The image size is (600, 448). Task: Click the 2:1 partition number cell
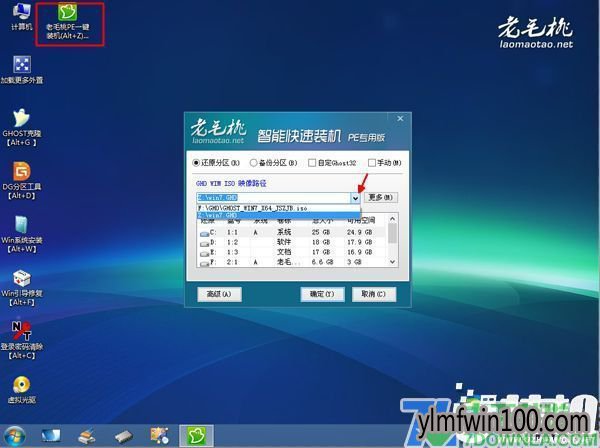coord(232,262)
